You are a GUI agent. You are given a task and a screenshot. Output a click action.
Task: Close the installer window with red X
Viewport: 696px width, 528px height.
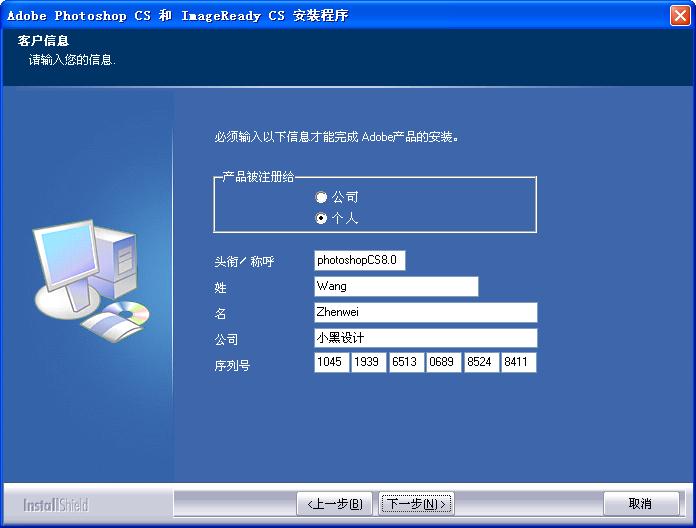point(679,15)
